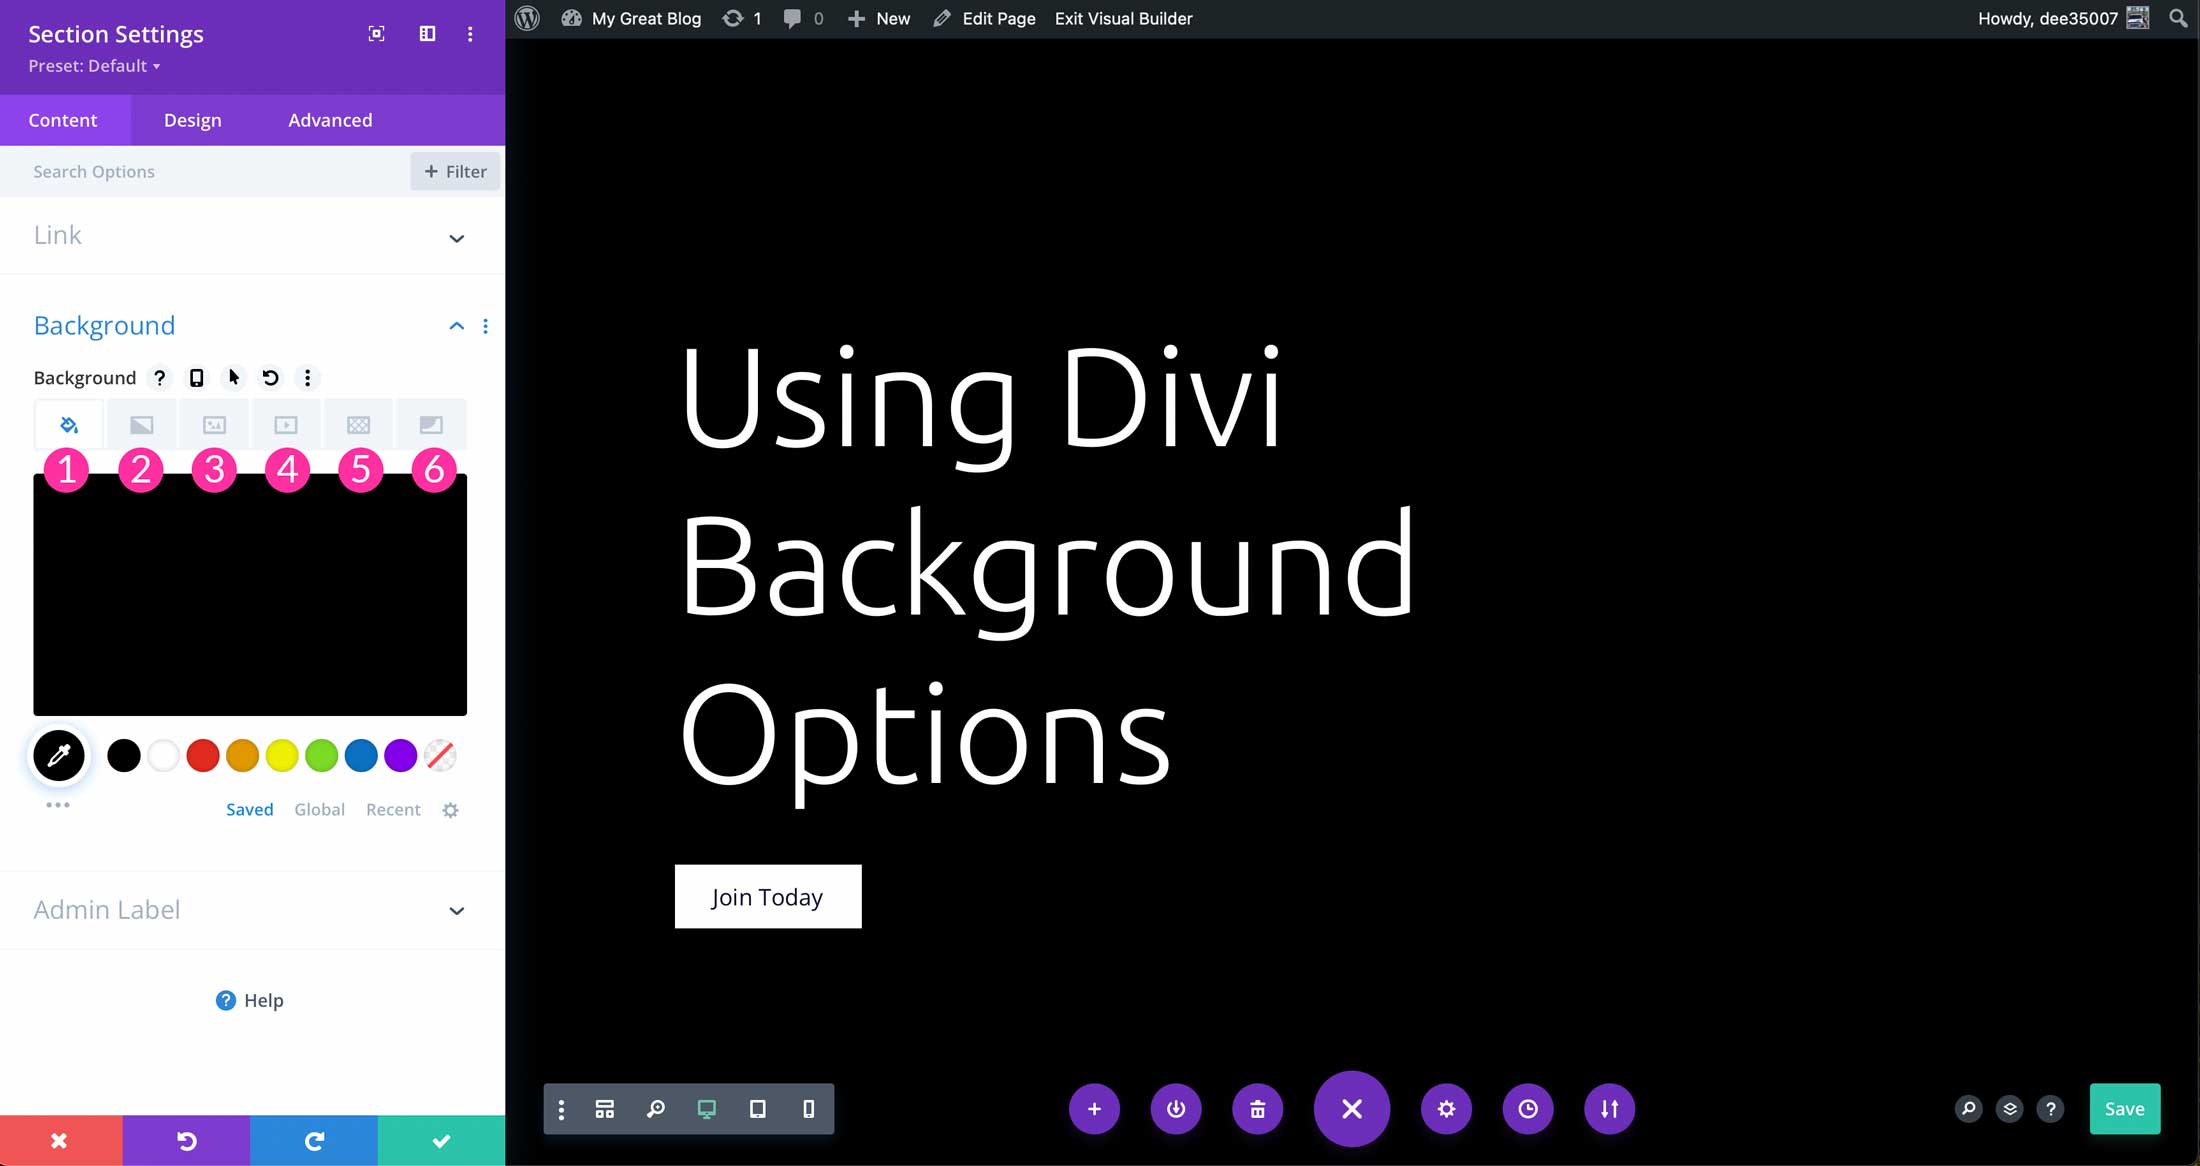Click the Saved color palette tab
This screenshot has width=2200, height=1166.
pos(249,808)
